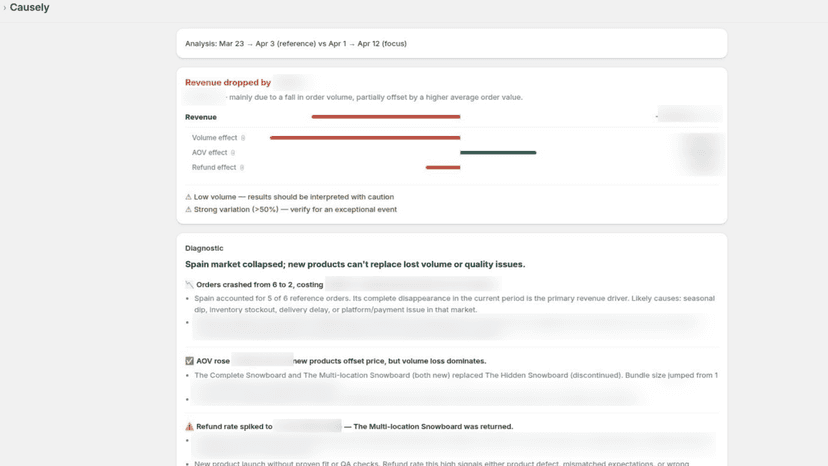
Task: Click the green AOV effect bar
Action: [498, 153]
